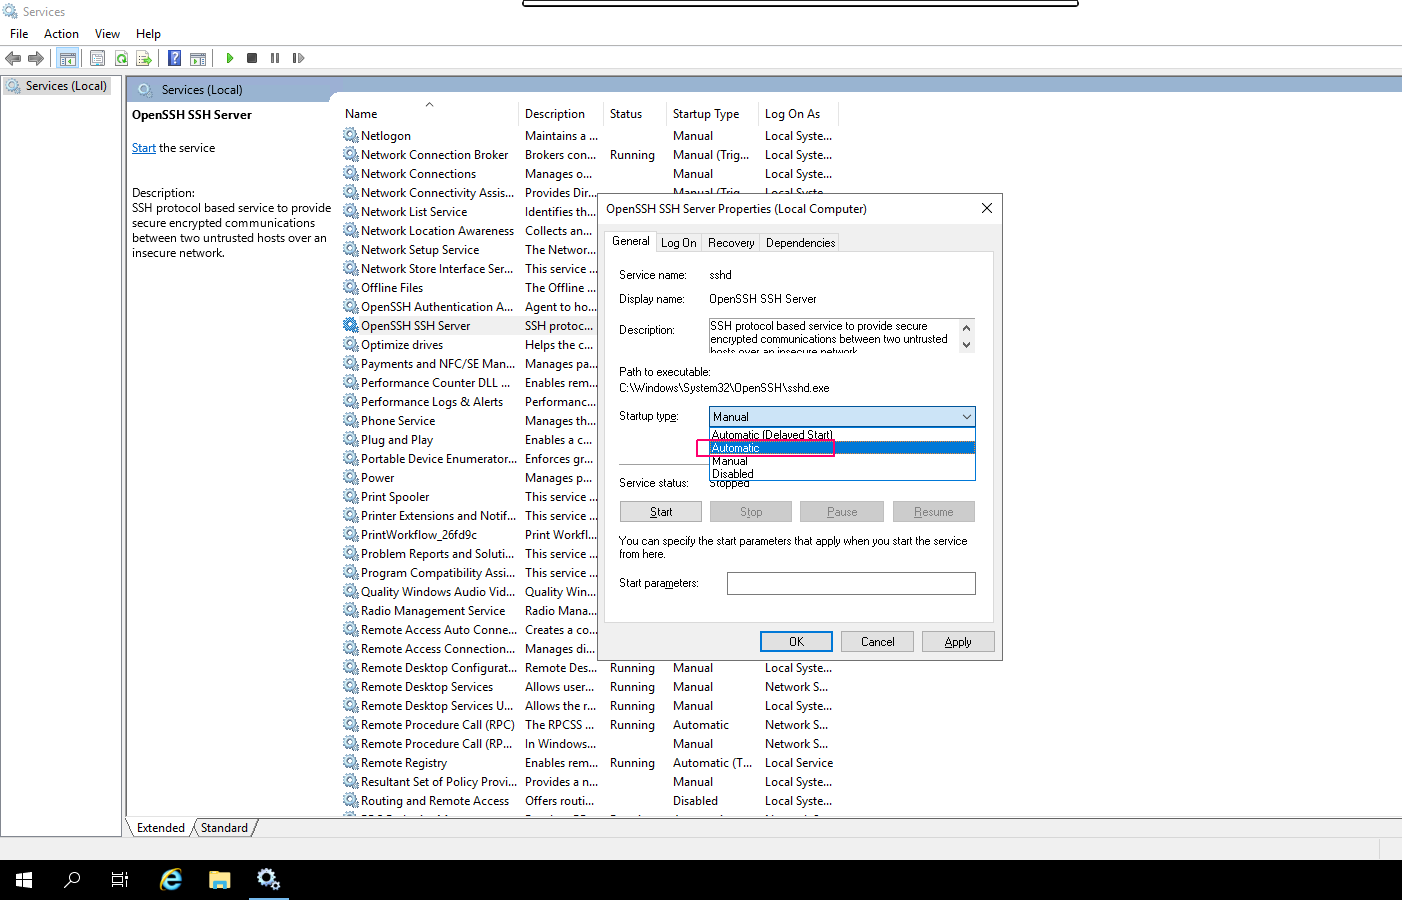The image size is (1402, 900).
Task: Click 'Start the service' link in left pane
Action: [144, 148]
